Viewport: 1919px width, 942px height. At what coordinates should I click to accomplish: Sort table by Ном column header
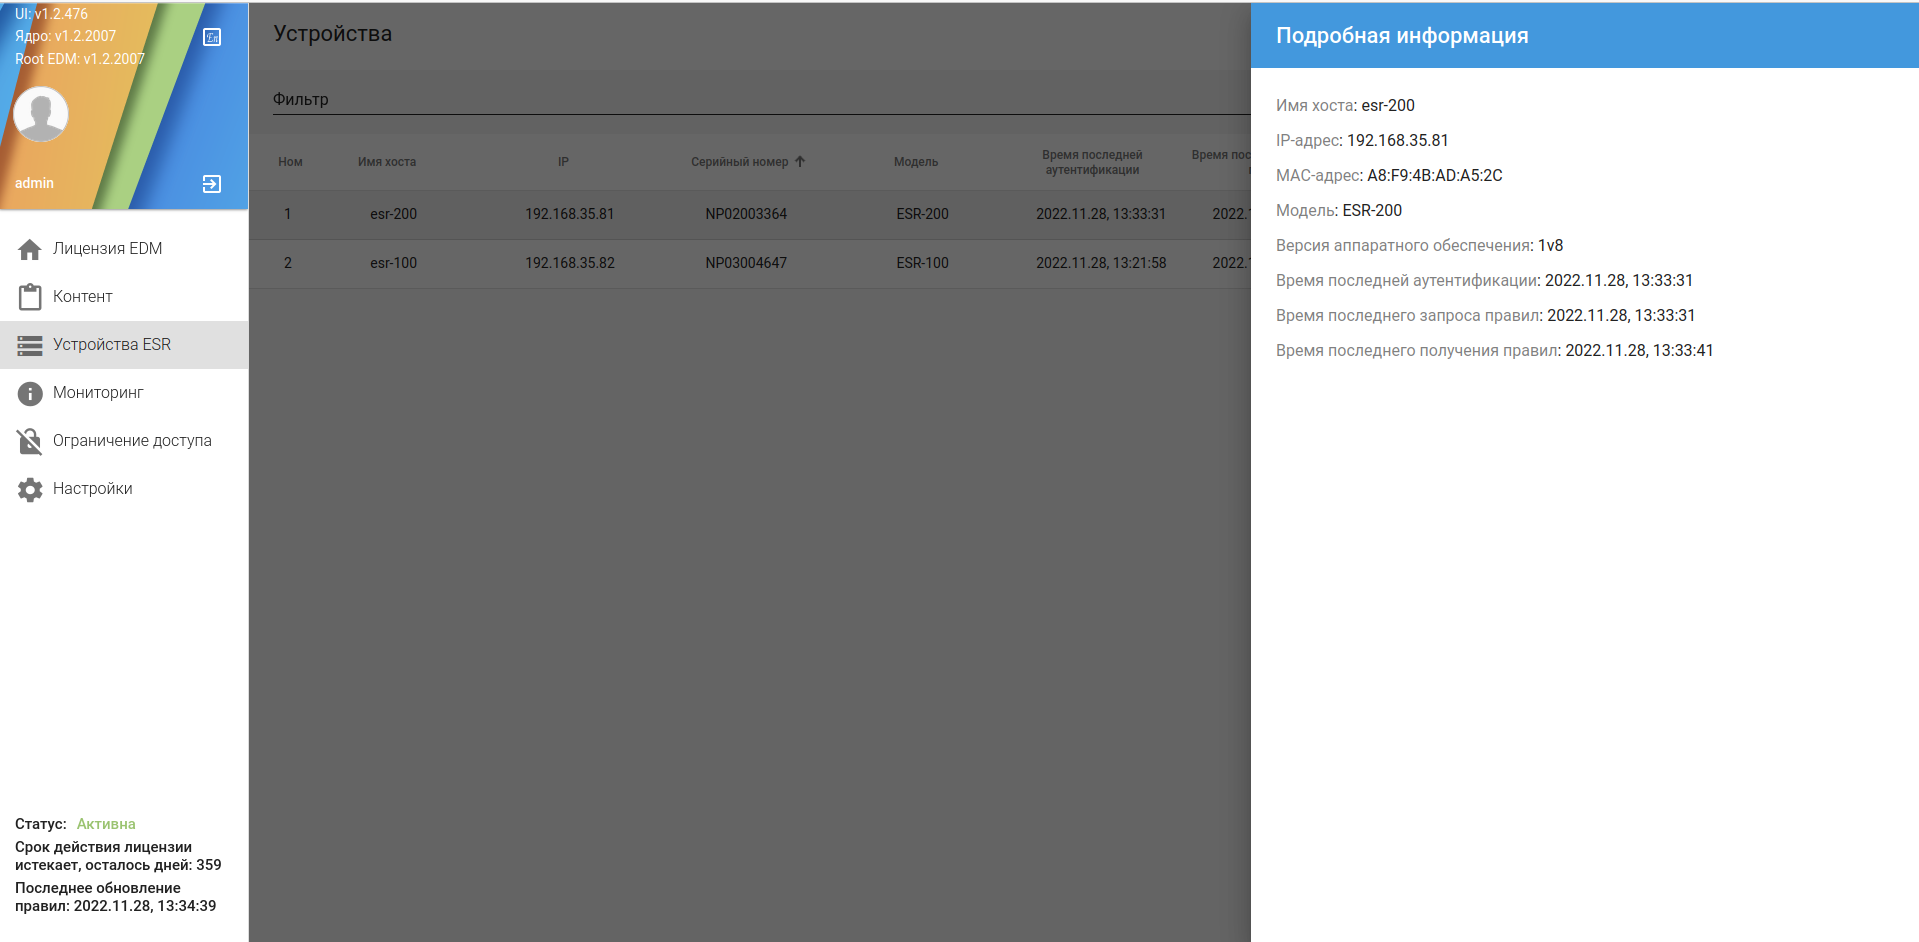pos(290,162)
